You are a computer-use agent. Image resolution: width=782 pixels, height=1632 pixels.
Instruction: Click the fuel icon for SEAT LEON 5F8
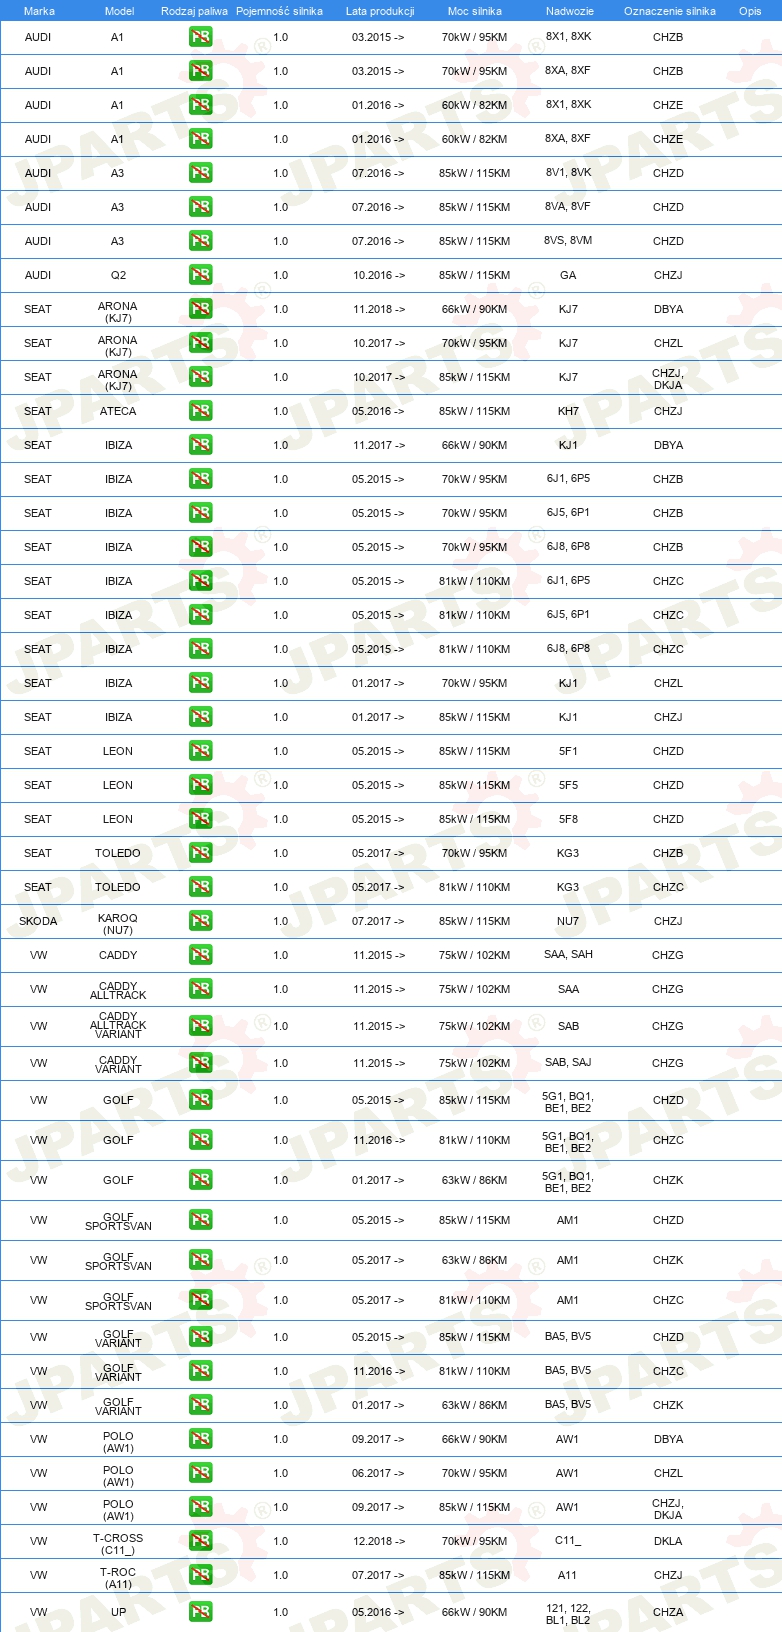(x=200, y=819)
